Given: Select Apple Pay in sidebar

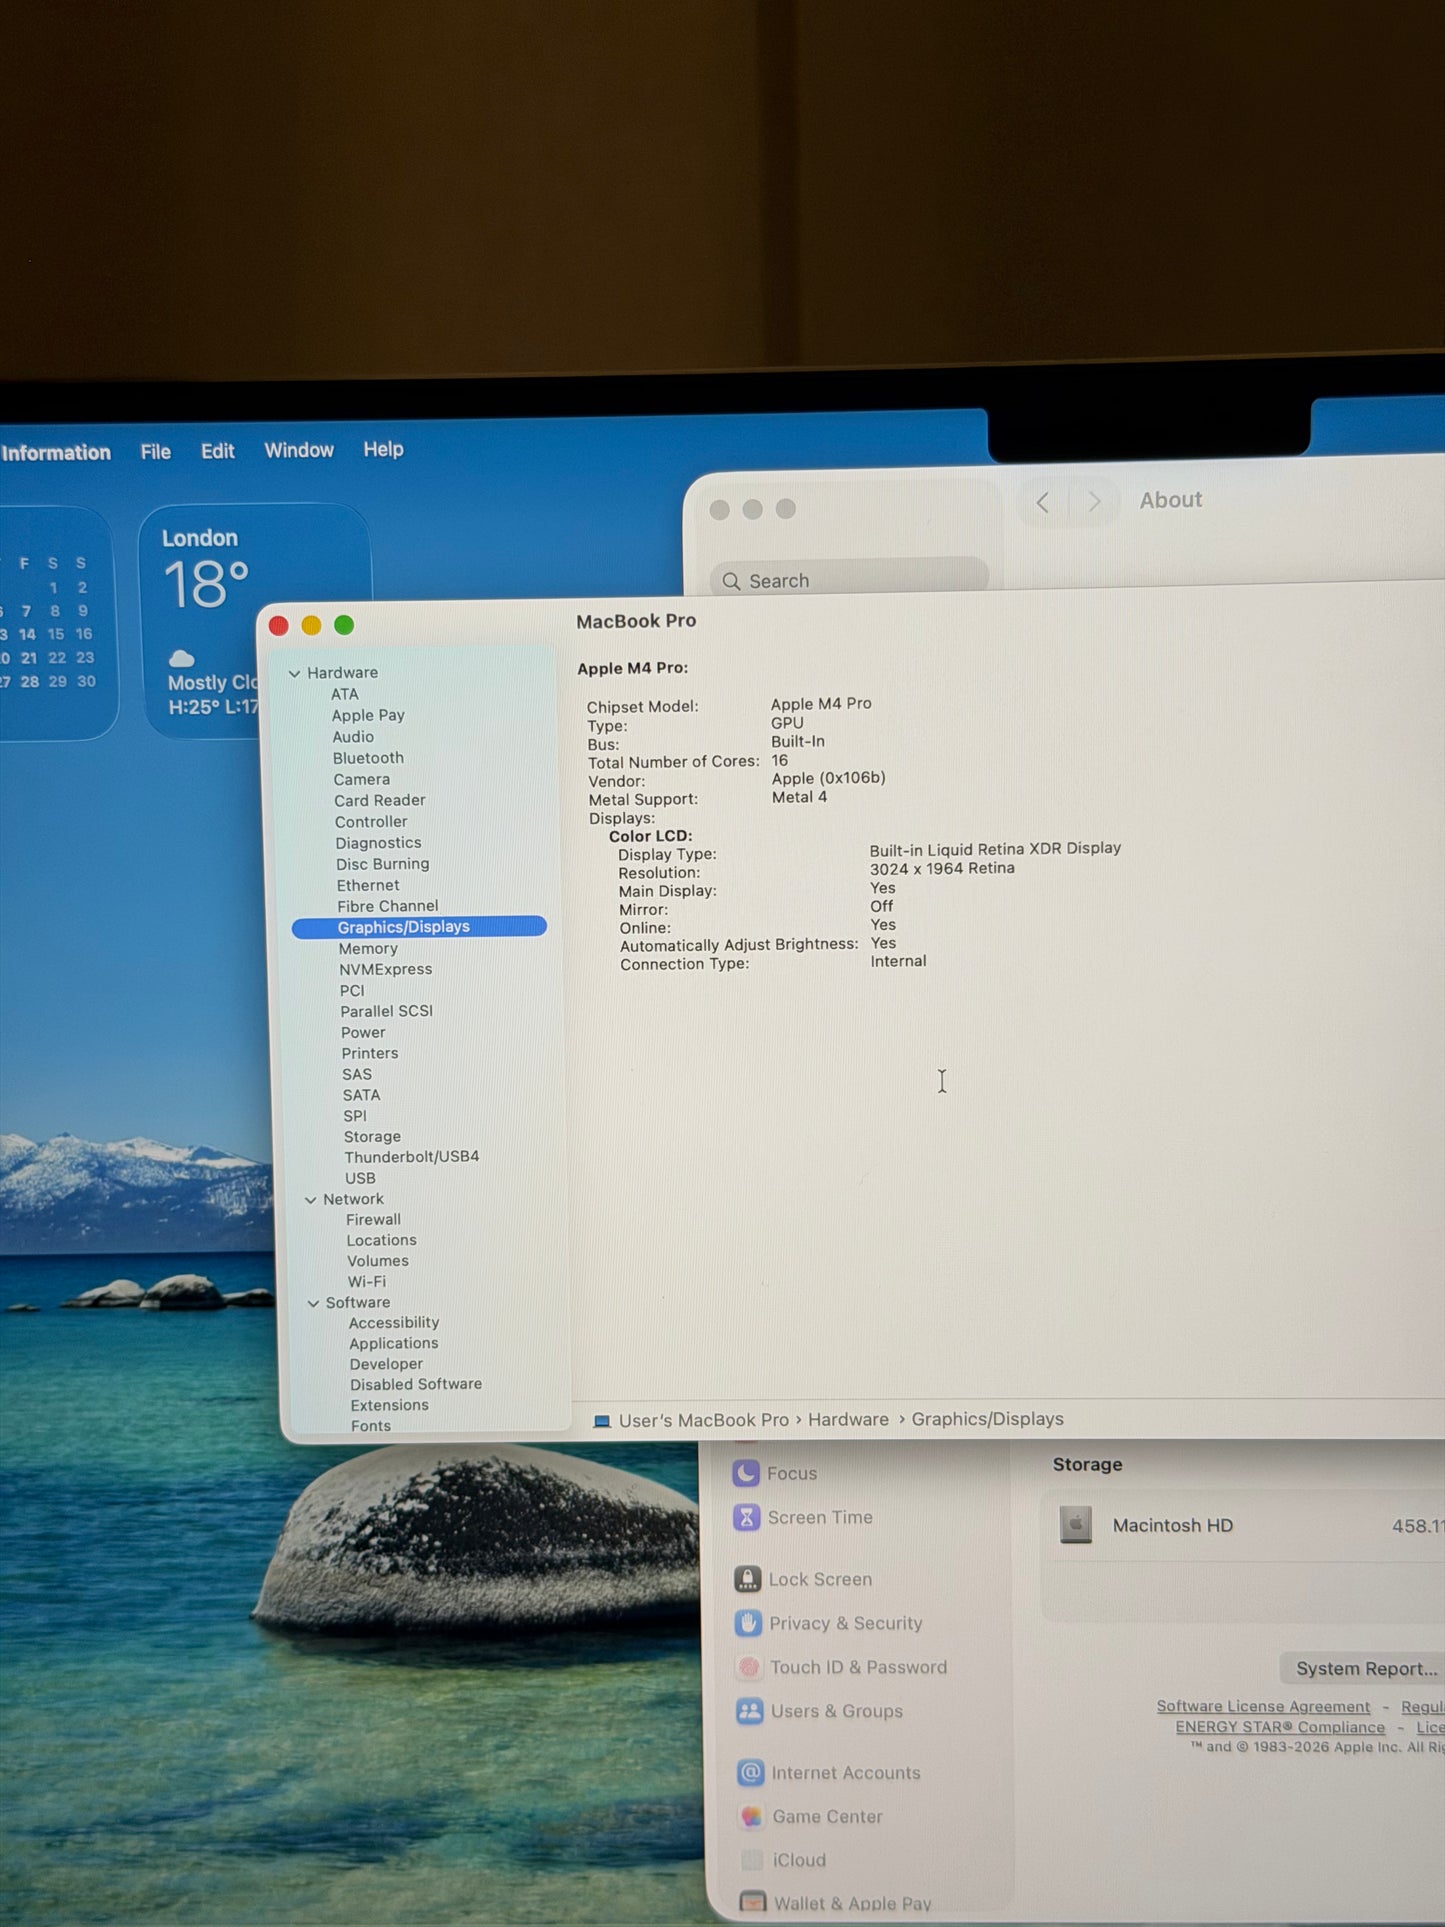Looking at the screenshot, I should [368, 715].
